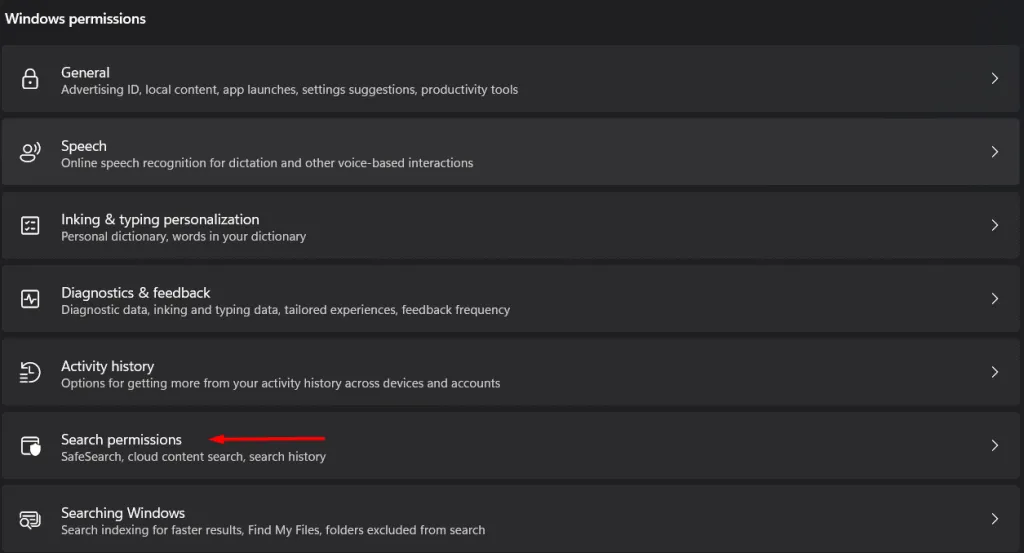Open Activity history chevron arrow
Screen dimensions: 1024x553
(x=995, y=372)
